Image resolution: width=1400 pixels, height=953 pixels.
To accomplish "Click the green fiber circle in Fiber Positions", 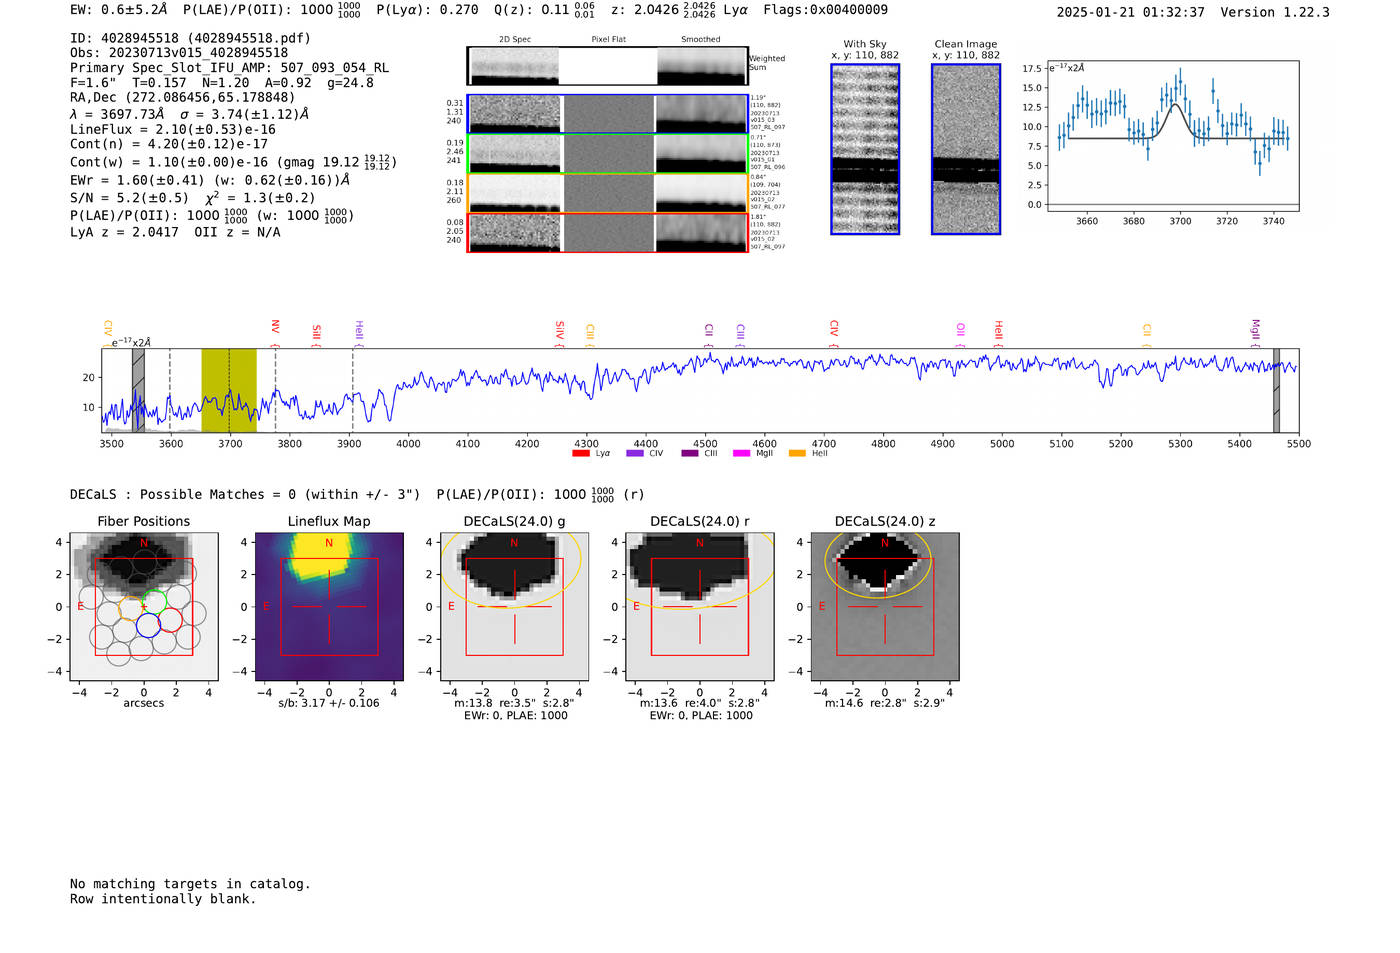I will (x=154, y=603).
